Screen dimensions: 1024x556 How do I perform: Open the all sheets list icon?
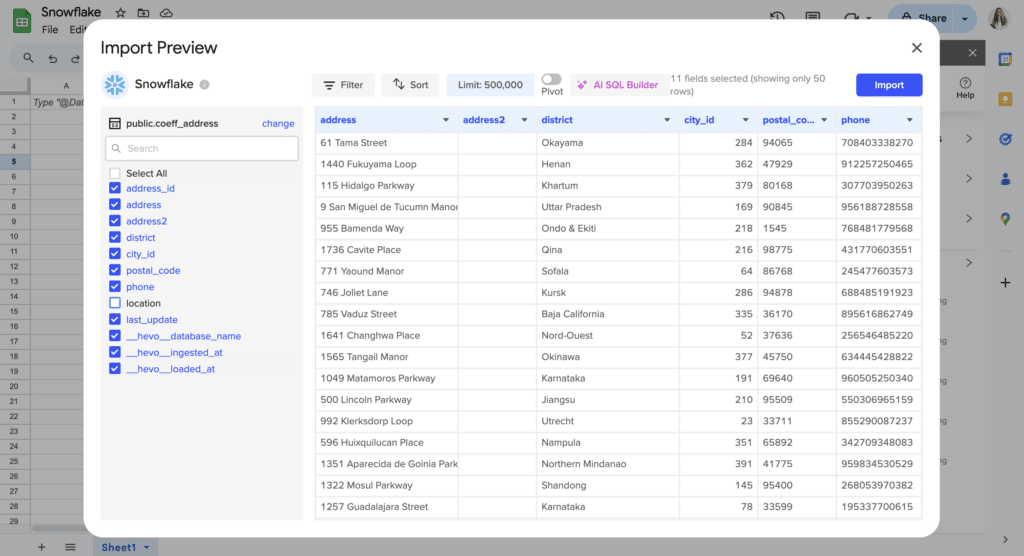click(70, 547)
